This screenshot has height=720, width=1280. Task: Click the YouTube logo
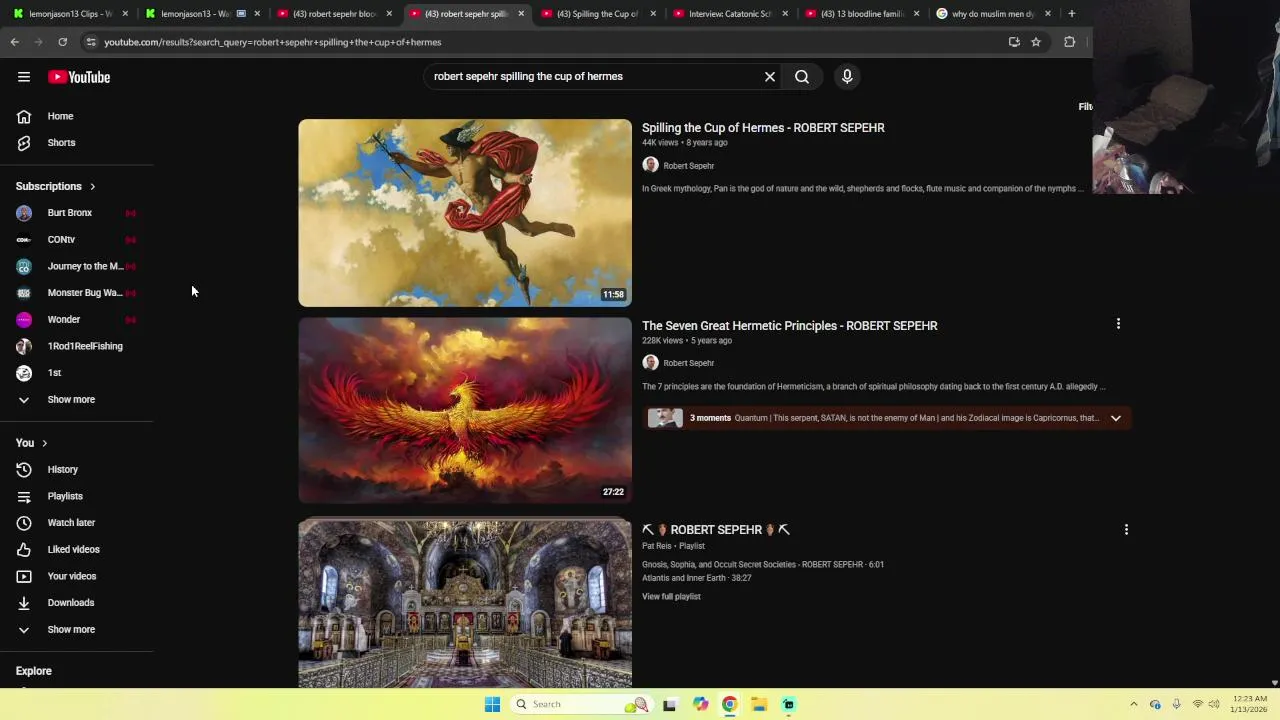point(79,77)
